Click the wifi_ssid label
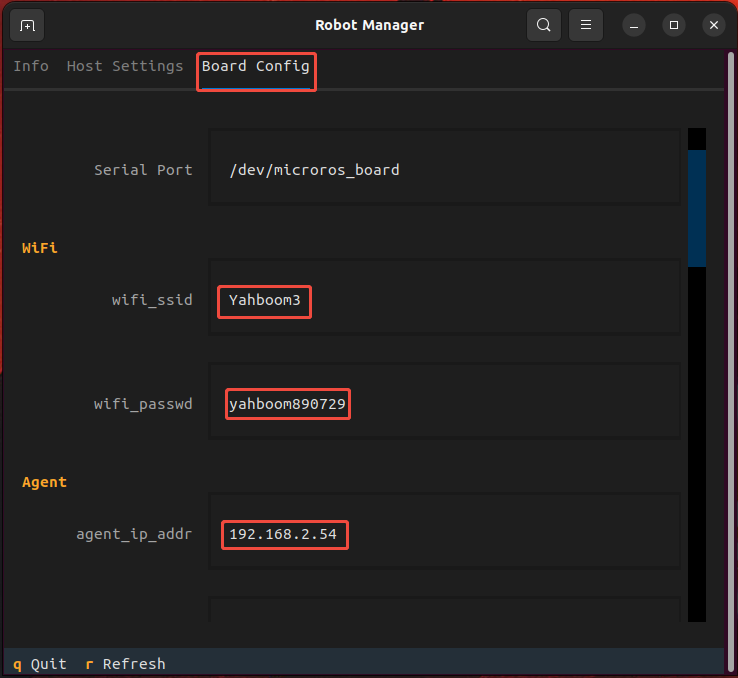The image size is (738, 678). pos(152,300)
